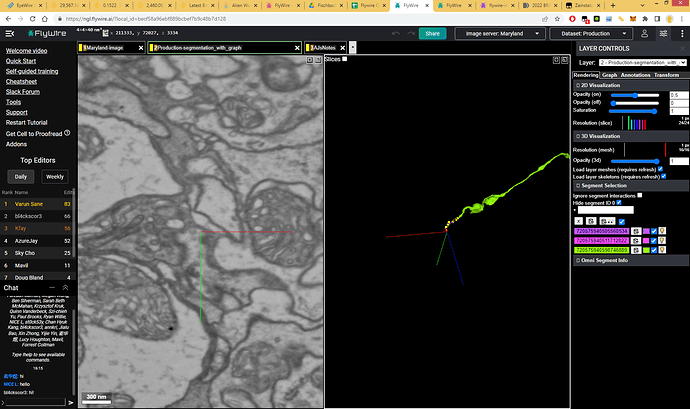The height and width of the screenshot is (409, 690).
Task: Redo the edit with the redo arrow
Action: (x=411, y=33)
